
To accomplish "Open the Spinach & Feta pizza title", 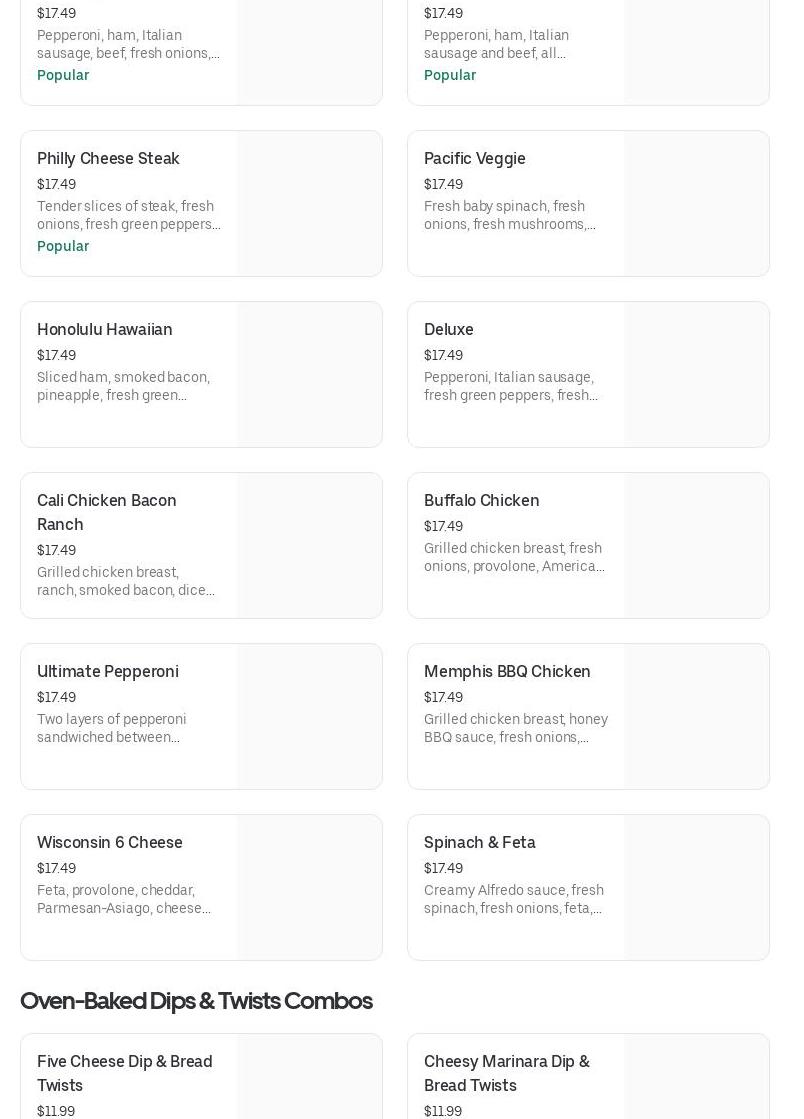I will pyautogui.click(x=479, y=843).
